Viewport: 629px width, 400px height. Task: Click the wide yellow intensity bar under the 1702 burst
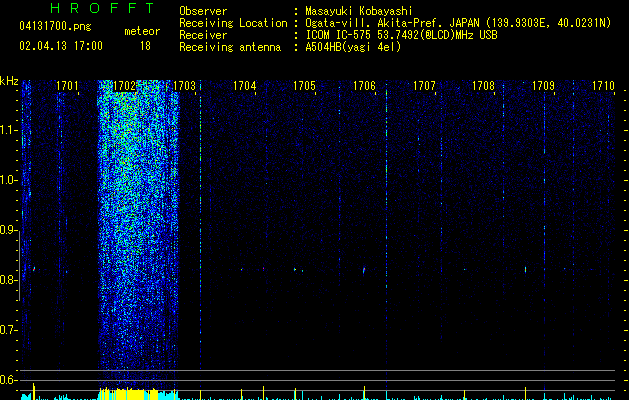pos(128,394)
